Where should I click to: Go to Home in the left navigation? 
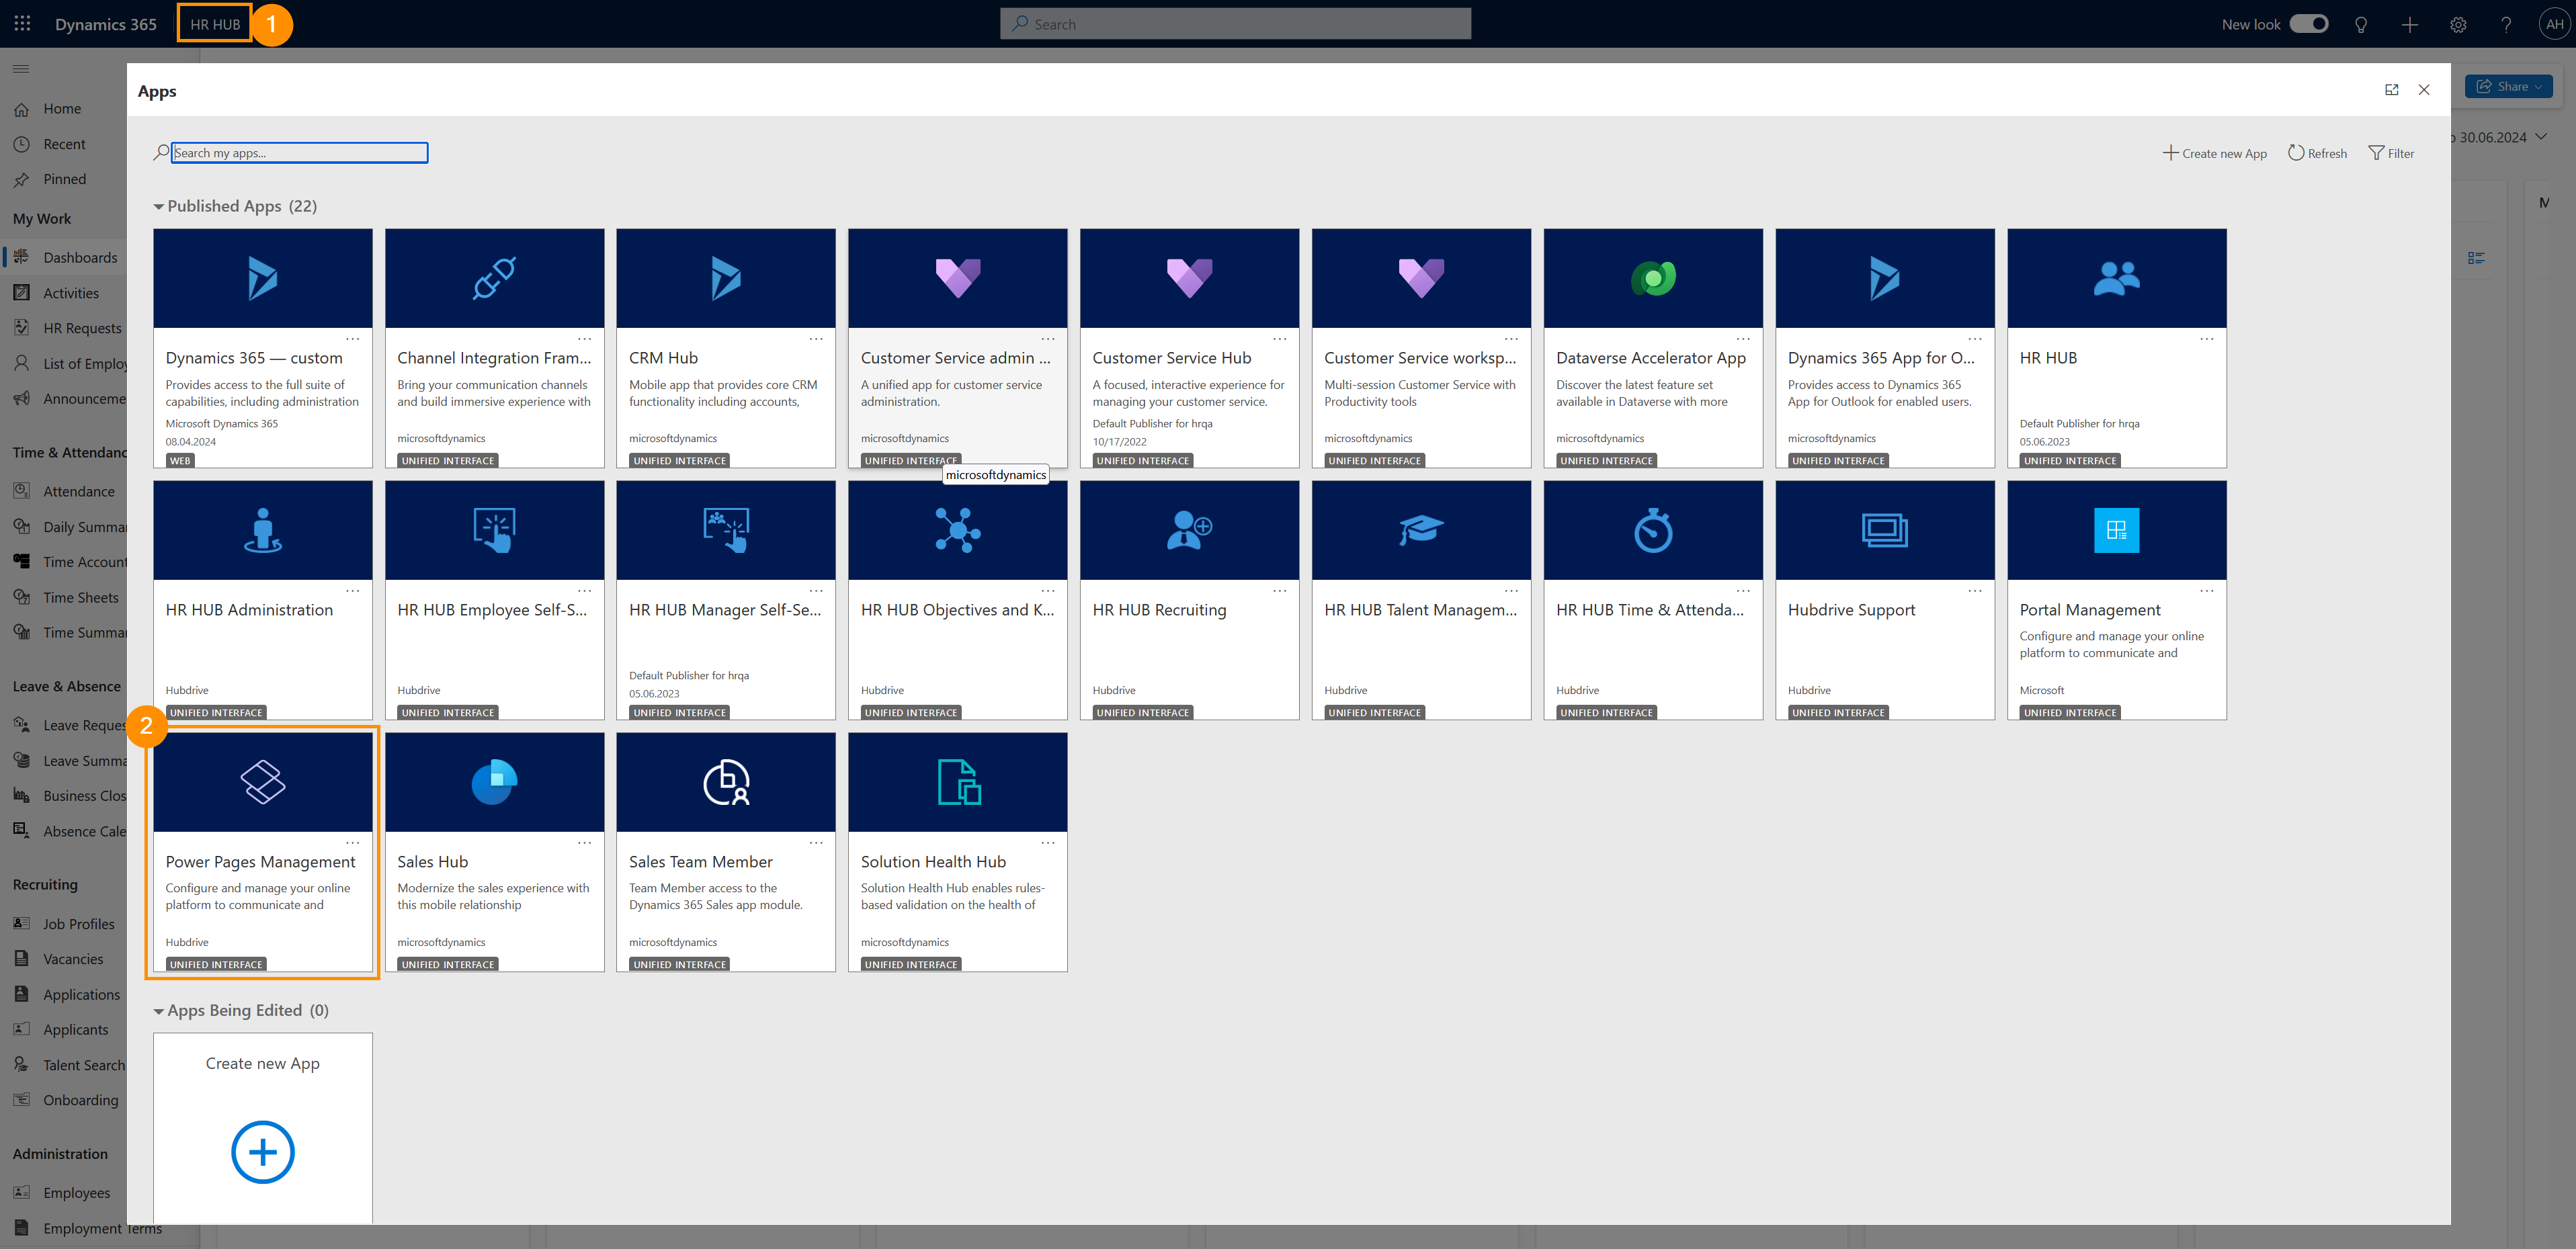(x=62, y=109)
